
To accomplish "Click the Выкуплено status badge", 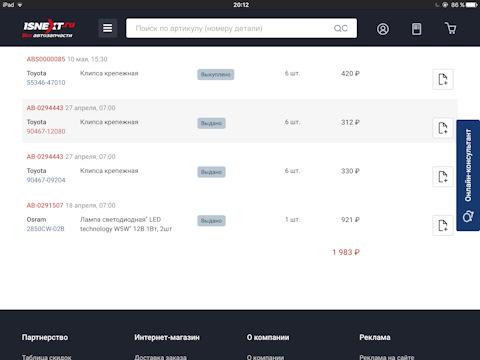I will (216, 74).
